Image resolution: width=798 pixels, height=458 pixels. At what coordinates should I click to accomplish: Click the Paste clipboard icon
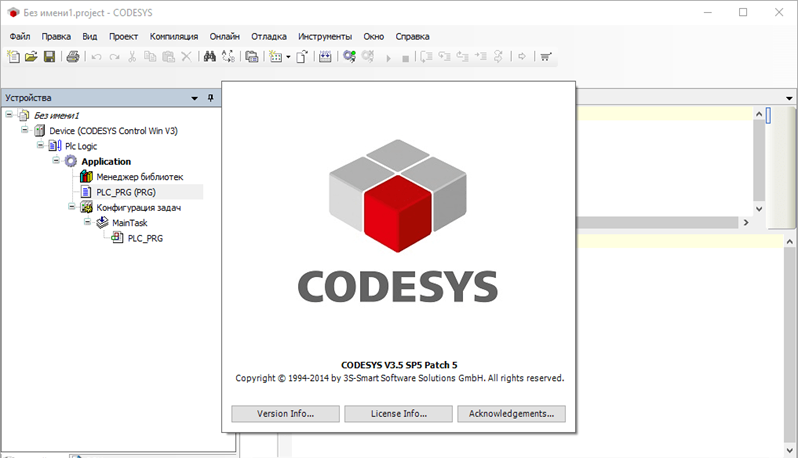click(x=168, y=56)
